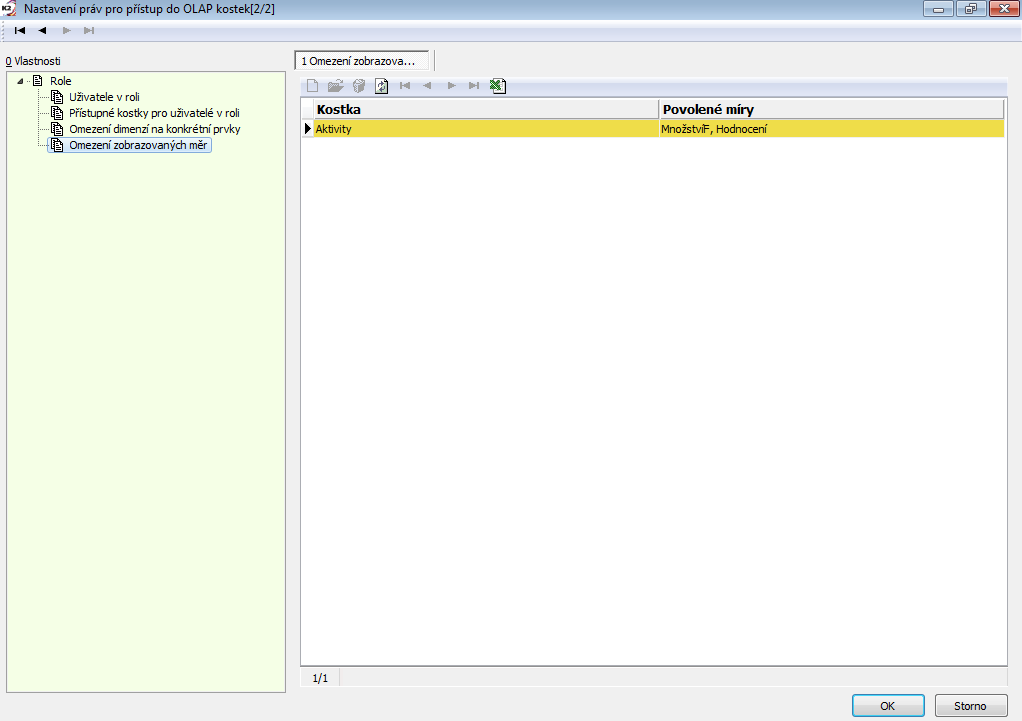Image resolution: width=1022 pixels, height=721 pixels.
Task: Cancel with the Storno button
Action: pyautogui.click(x=971, y=706)
